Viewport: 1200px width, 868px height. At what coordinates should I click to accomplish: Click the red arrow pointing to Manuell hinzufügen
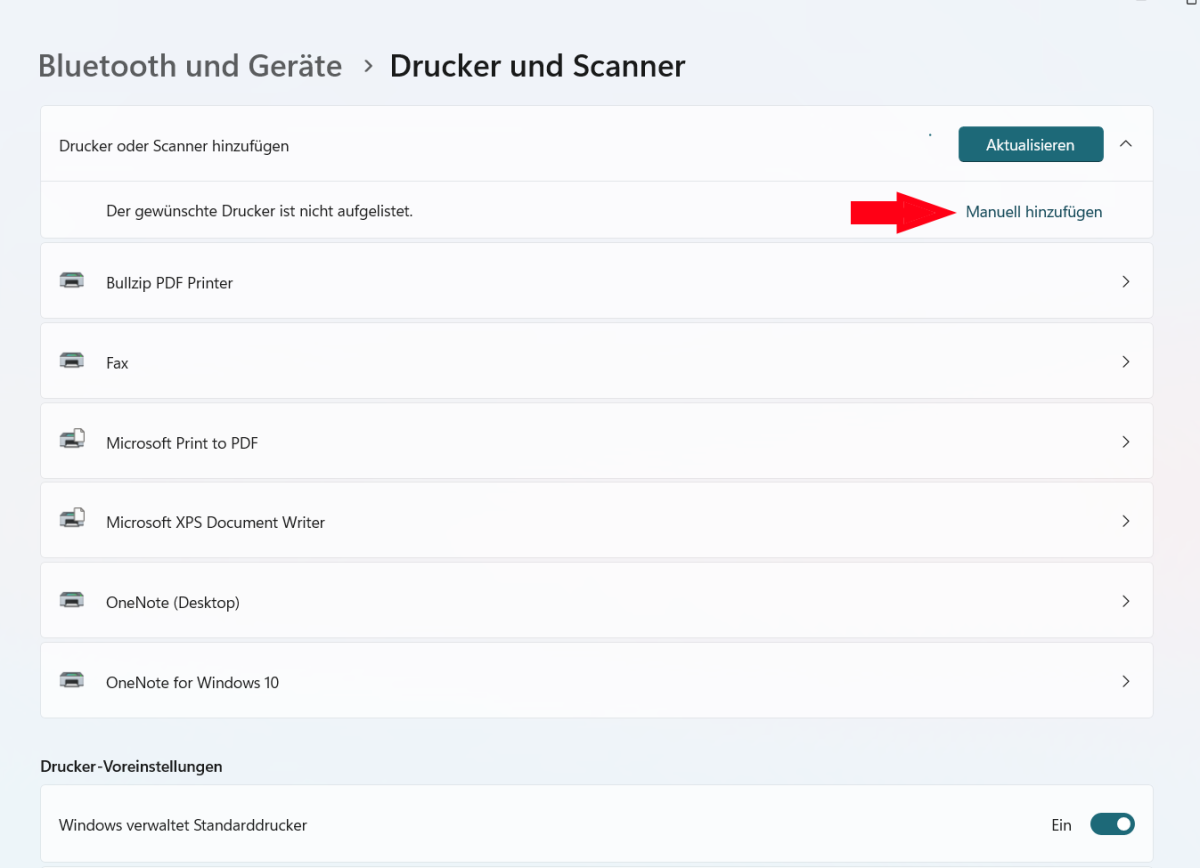point(900,212)
